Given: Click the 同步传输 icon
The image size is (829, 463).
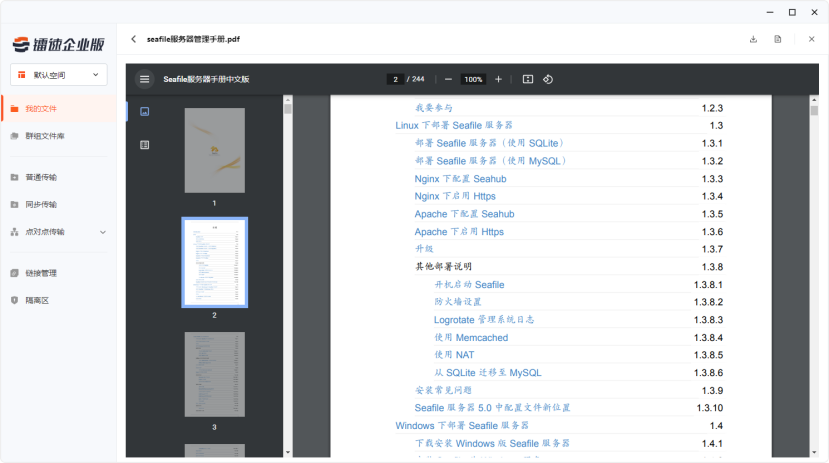Looking at the screenshot, I should 14,205.
